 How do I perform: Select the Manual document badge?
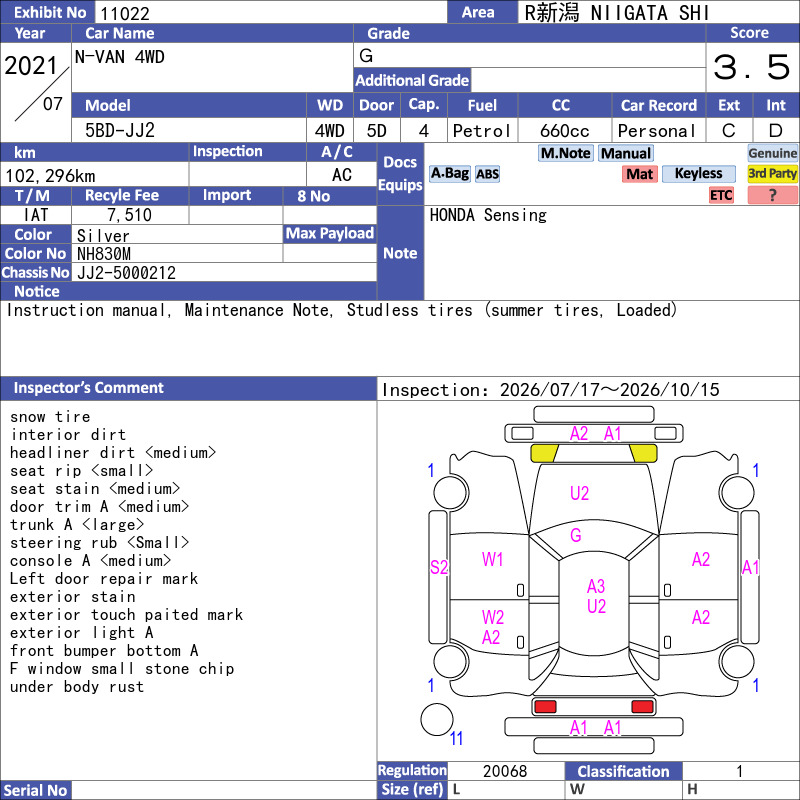click(626, 153)
